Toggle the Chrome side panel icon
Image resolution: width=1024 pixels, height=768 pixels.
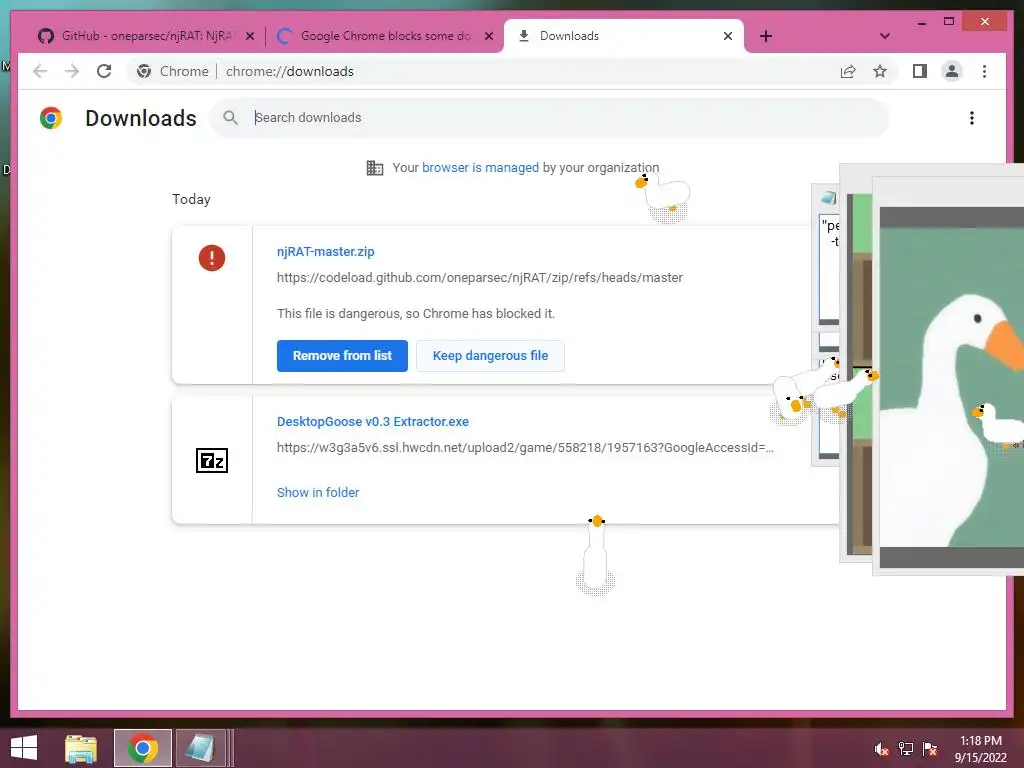(920, 71)
